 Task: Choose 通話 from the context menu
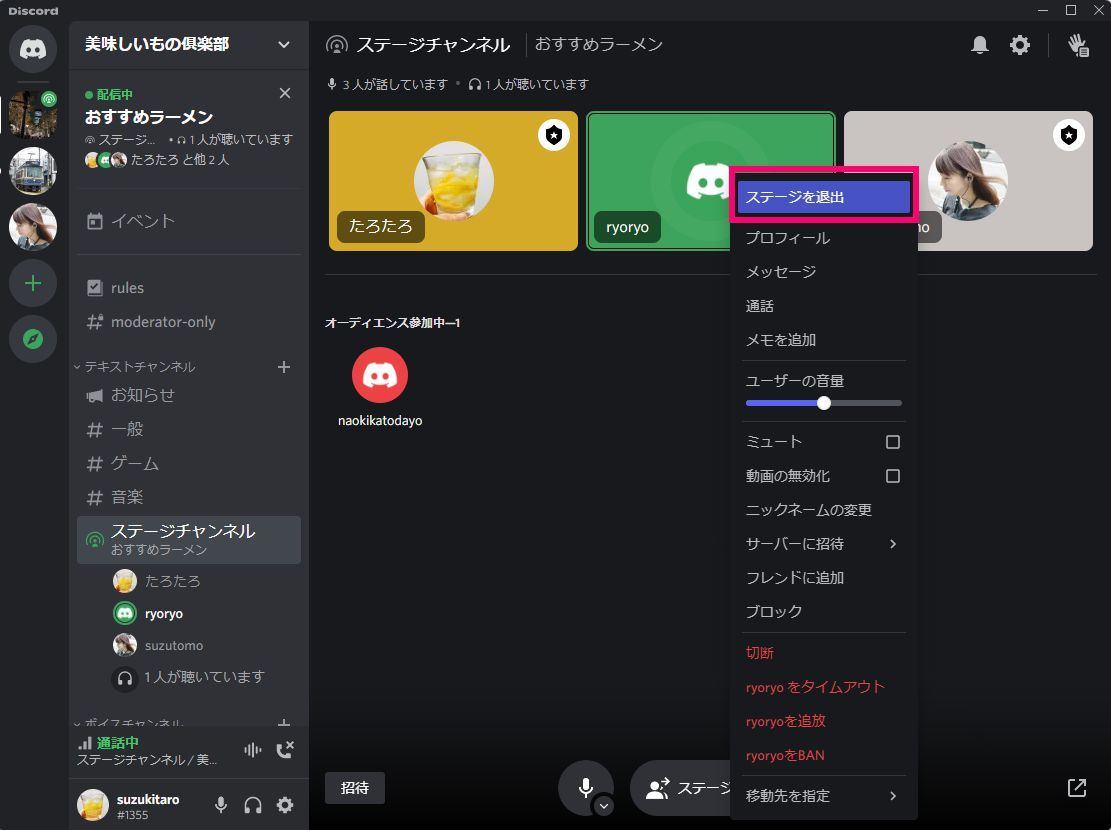pos(823,305)
